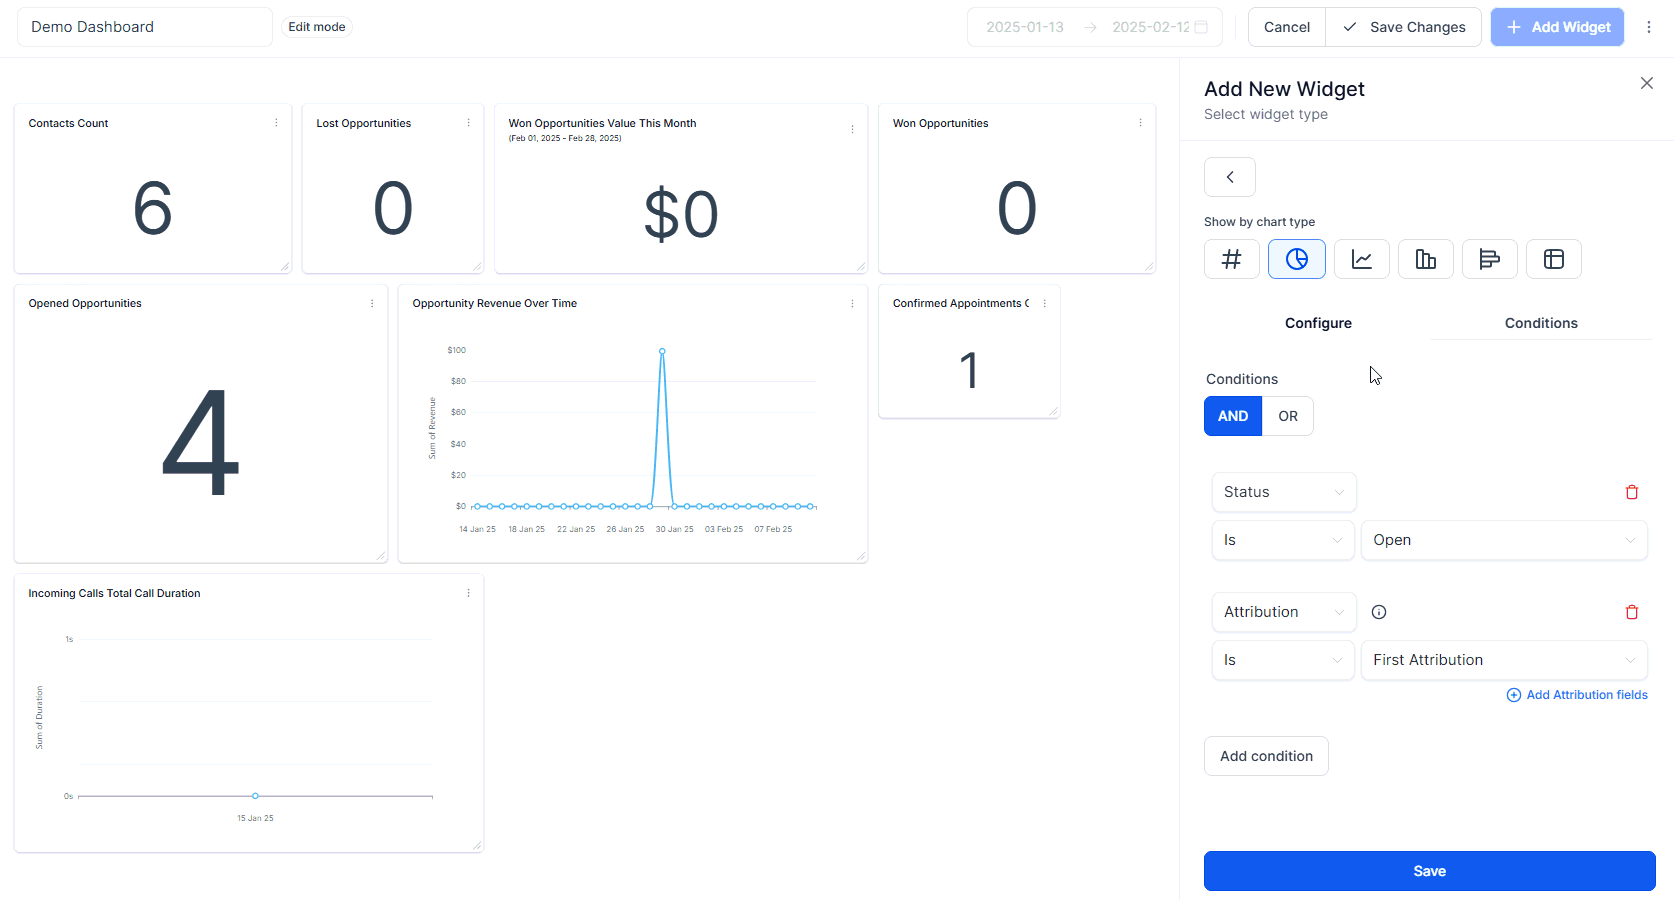Open the Is operator dropdown for Attribution
The width and height of the screenshot is (1674, 900).
1283,660
